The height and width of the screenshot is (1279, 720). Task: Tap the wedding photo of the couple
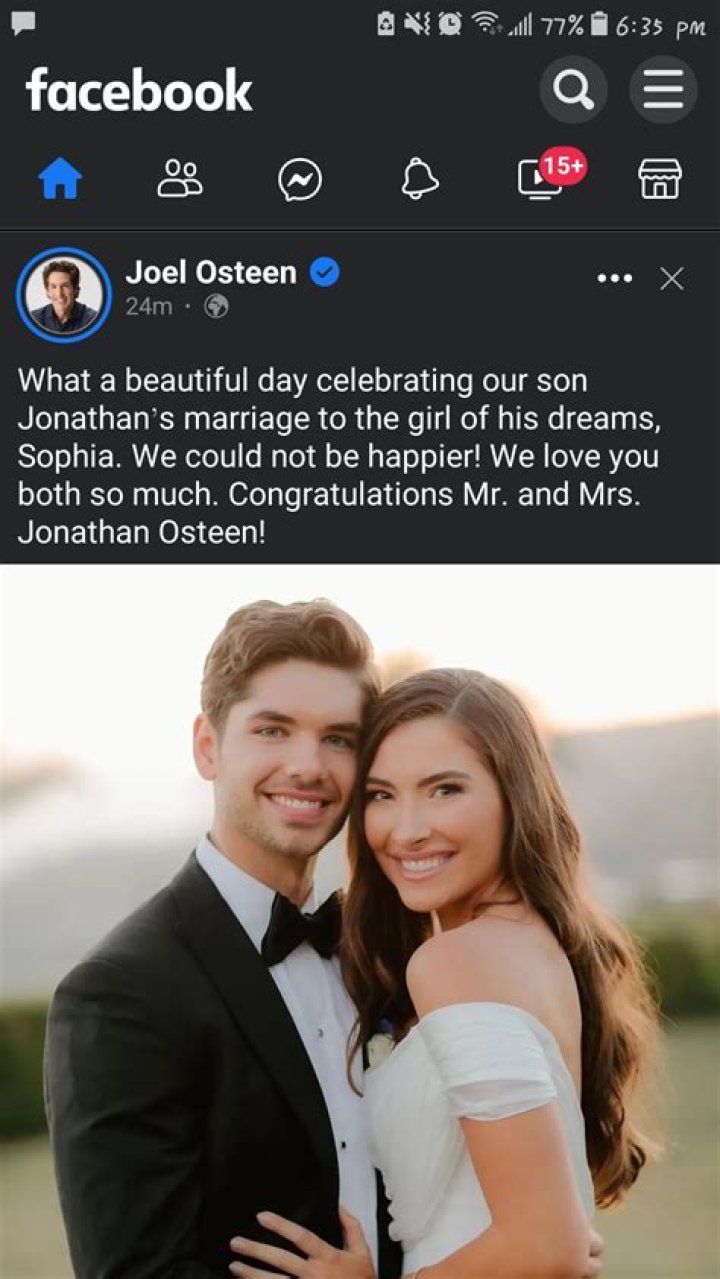pos(360,920)
